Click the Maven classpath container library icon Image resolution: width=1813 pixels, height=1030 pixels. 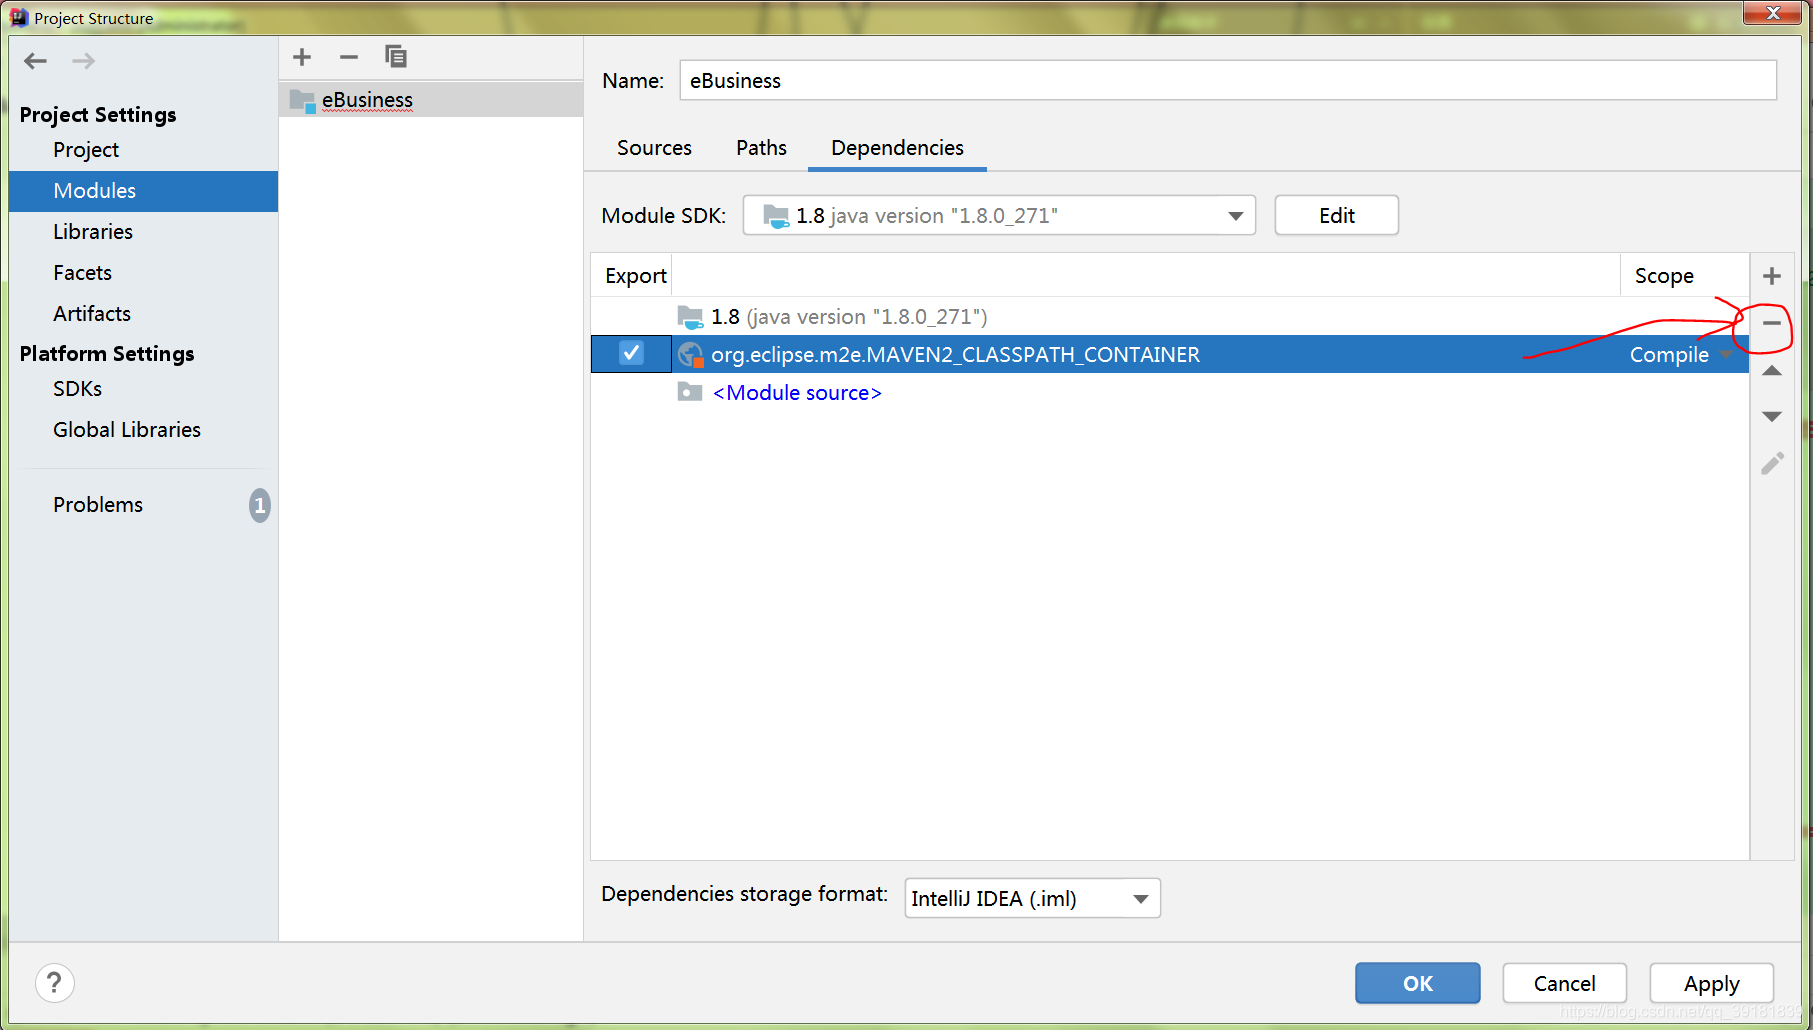pyautogui.click(x=690, y=354)
